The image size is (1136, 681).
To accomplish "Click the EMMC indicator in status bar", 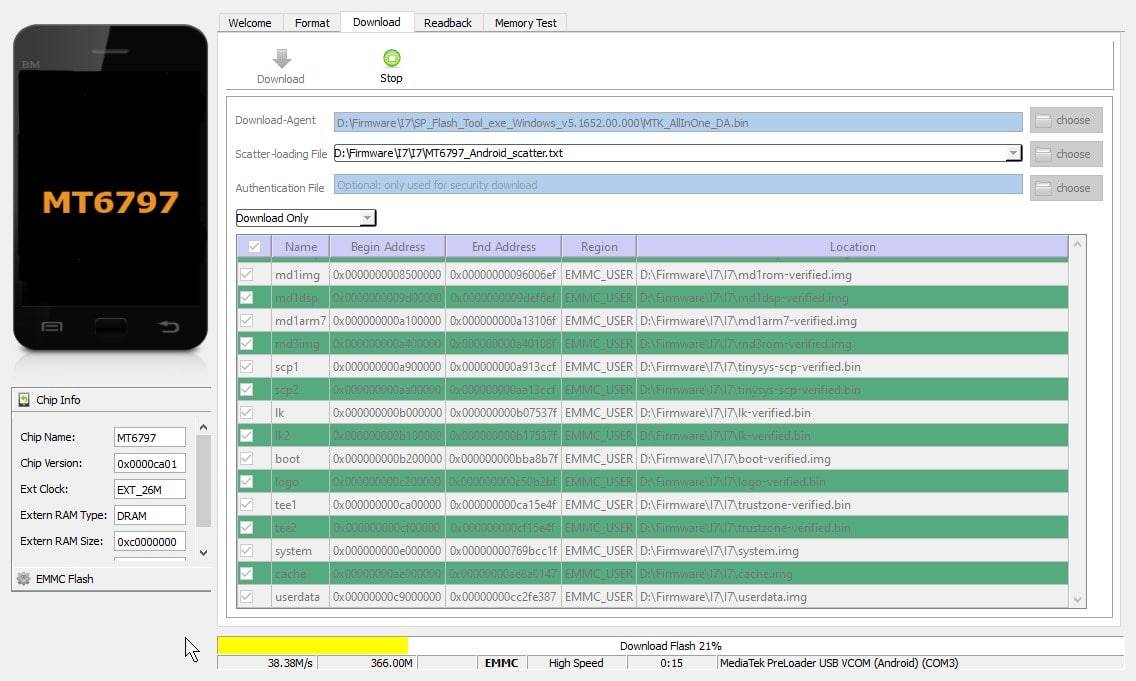I will coord(501,662).
